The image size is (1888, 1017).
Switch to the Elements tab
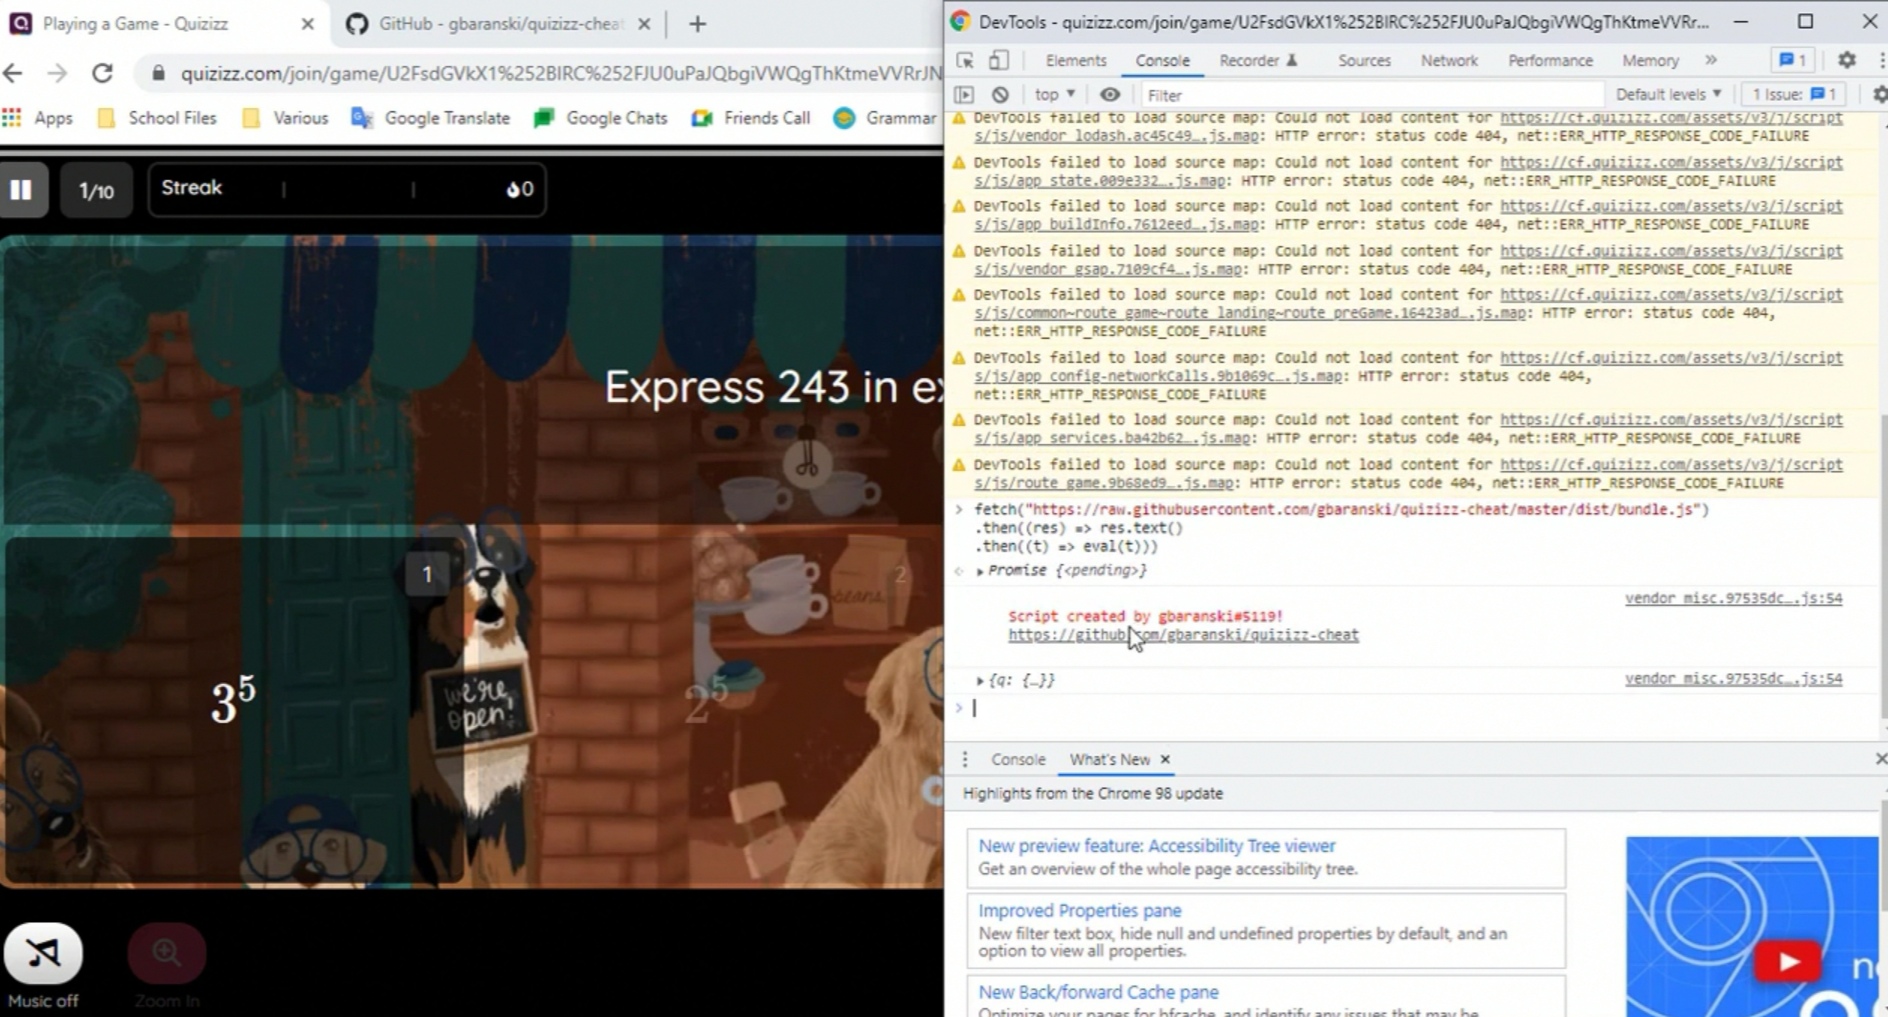1075,61
